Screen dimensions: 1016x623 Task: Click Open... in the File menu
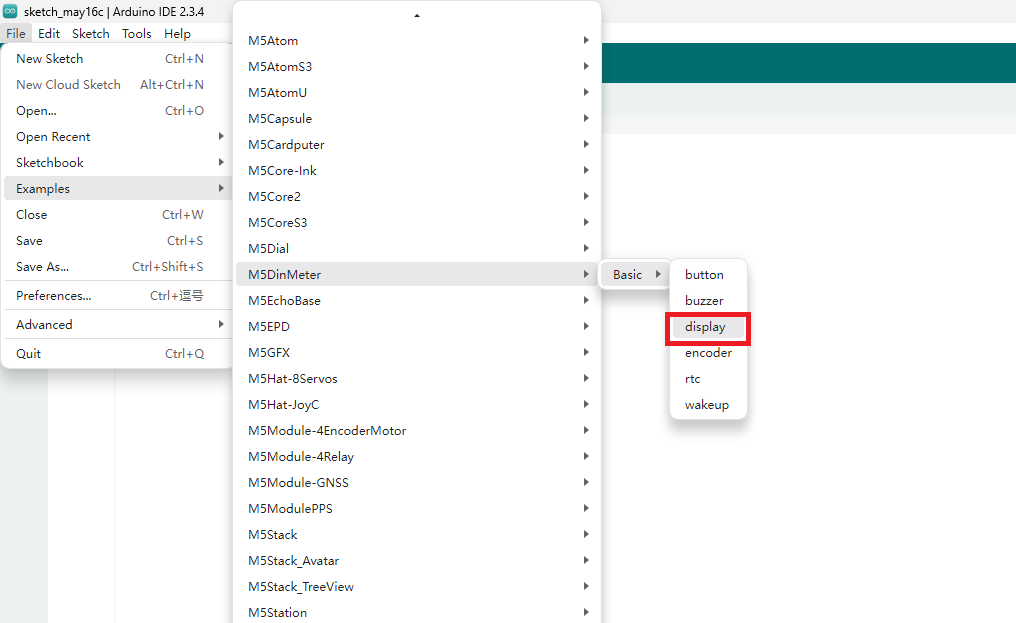[117, 110]
